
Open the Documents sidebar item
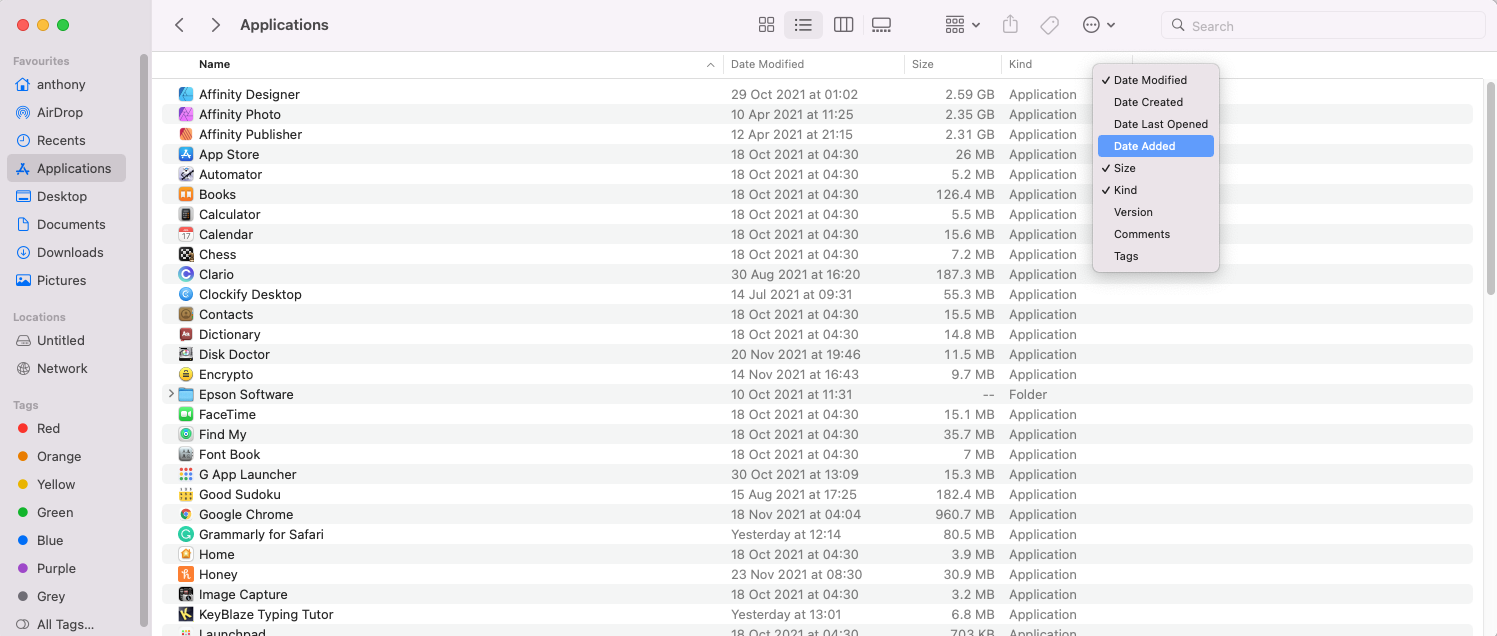click(66, 224)
